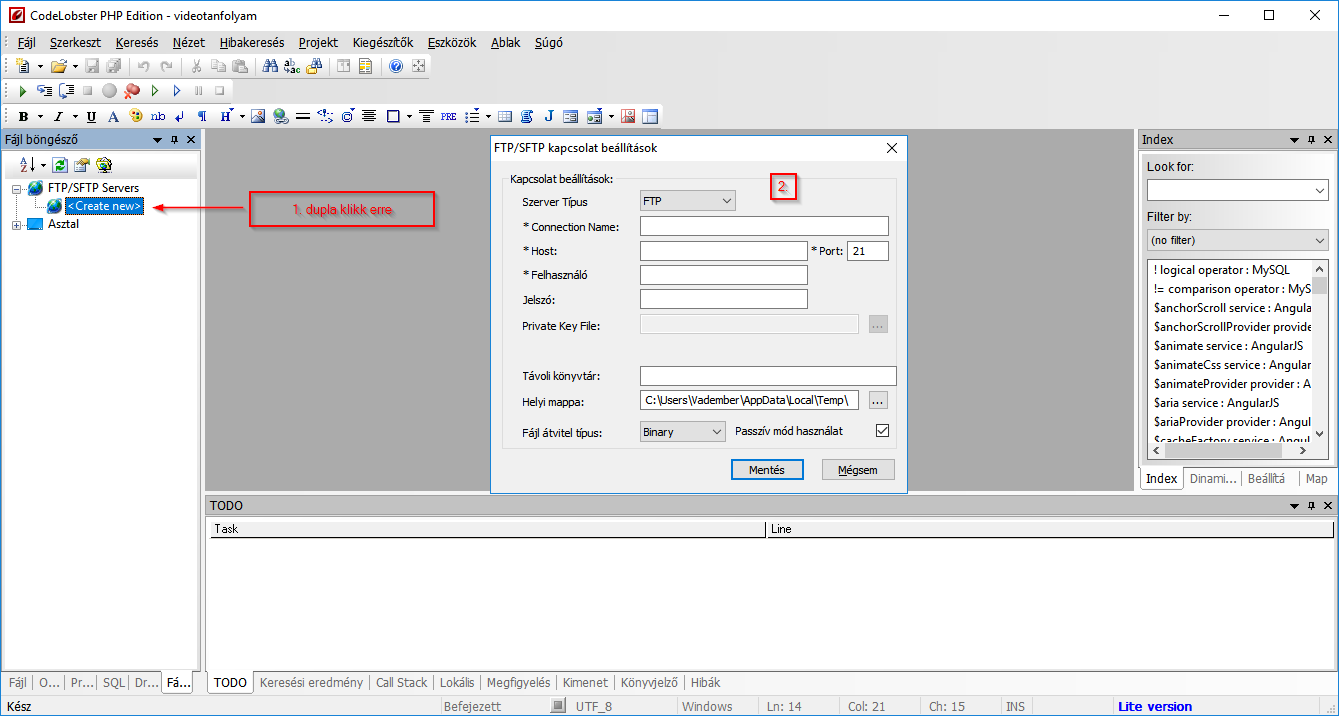
Task: Expand the Asztal tree node
Action: (17, 225)
